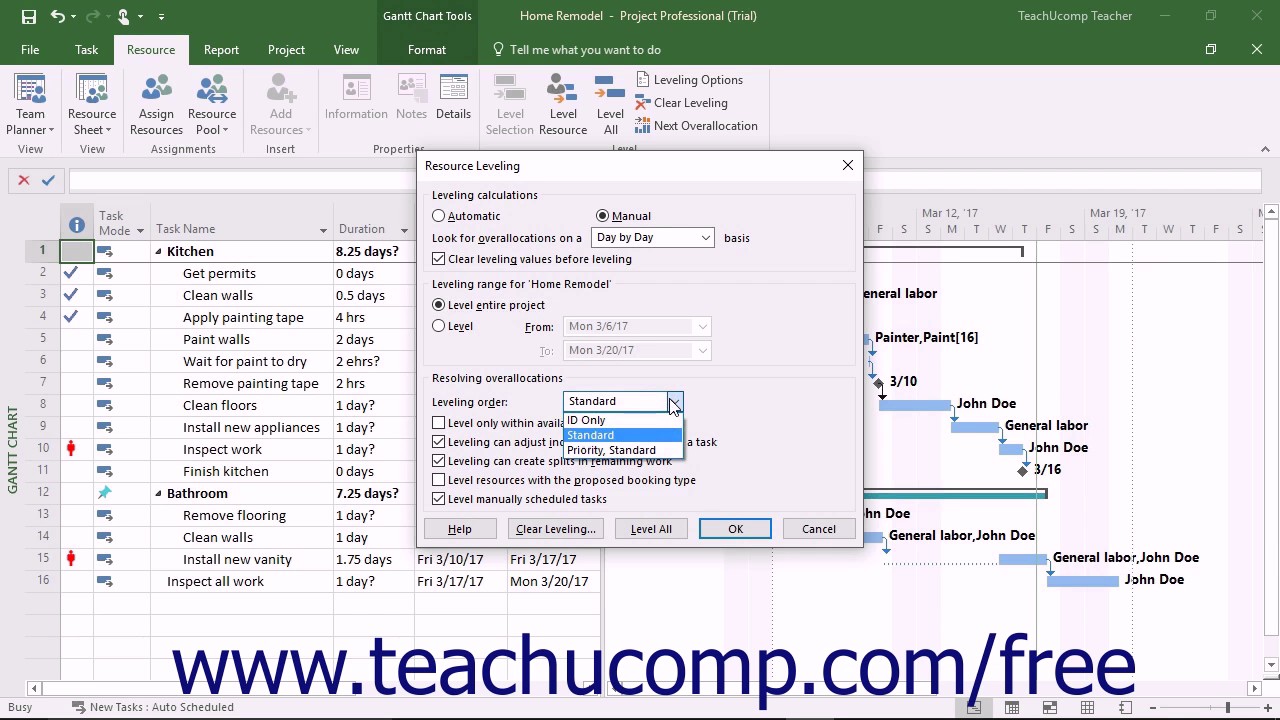Switch to the Task ribbon tab
Image resolution: width=1280 pixels, height=720 pixels.
pyautogui.click(x=86, y=50)
